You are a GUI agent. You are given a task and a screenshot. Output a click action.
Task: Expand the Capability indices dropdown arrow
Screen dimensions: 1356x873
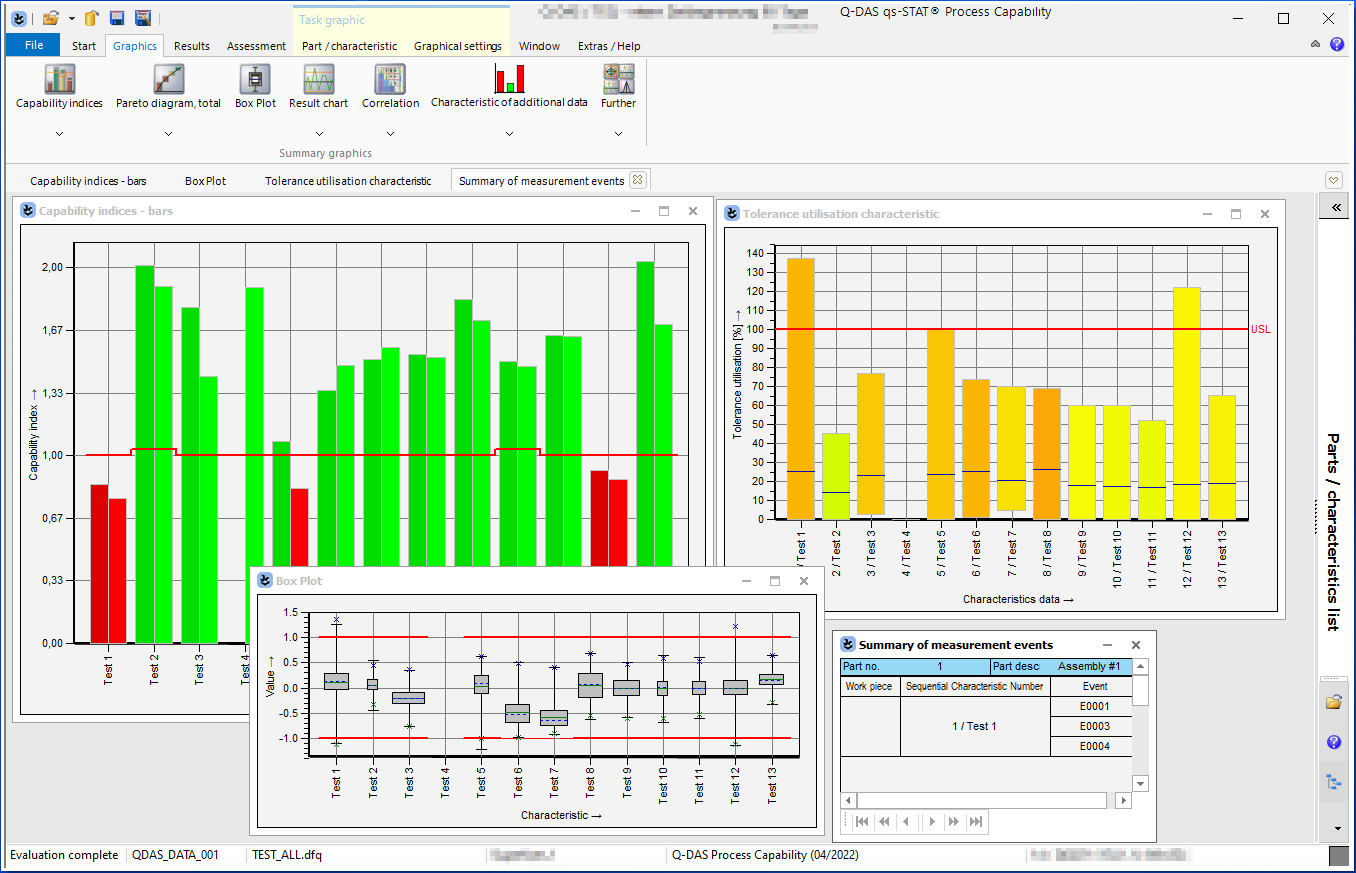click(59, 133)
